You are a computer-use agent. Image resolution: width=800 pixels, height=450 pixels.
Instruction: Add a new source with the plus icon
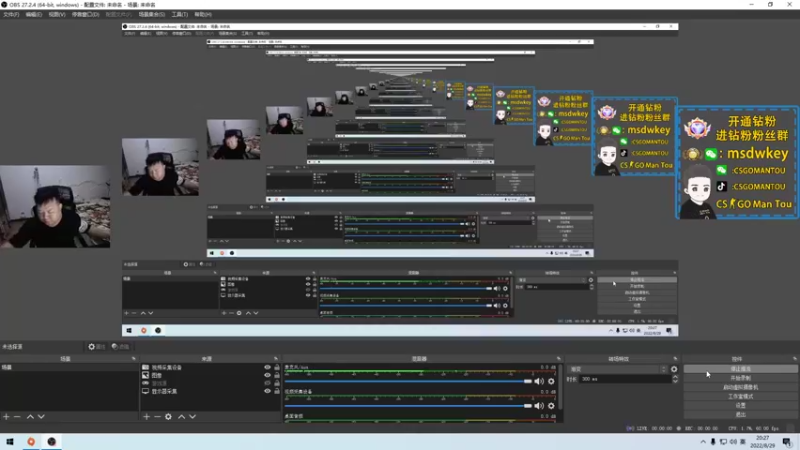(x=146, y=417)
